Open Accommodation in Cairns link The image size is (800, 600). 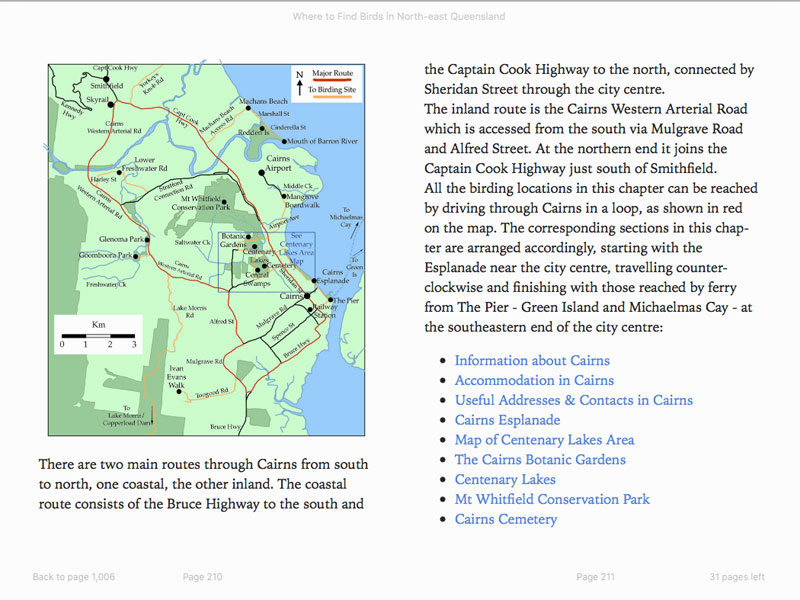(x=534, y=381)
